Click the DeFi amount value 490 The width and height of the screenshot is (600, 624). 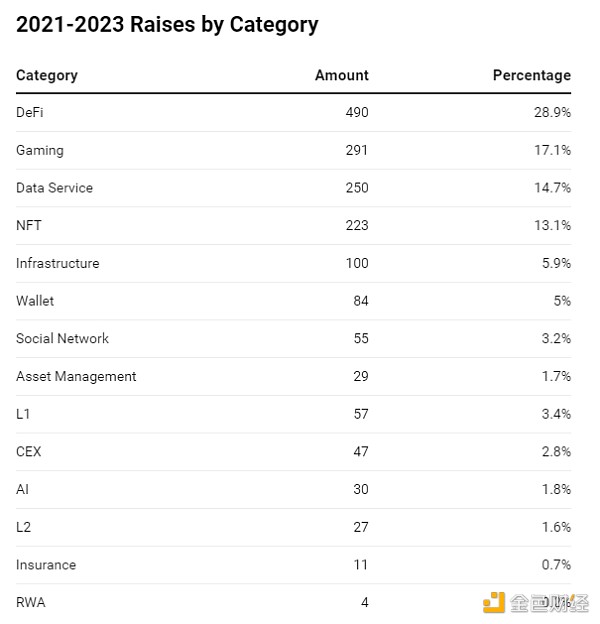point(356,113)
